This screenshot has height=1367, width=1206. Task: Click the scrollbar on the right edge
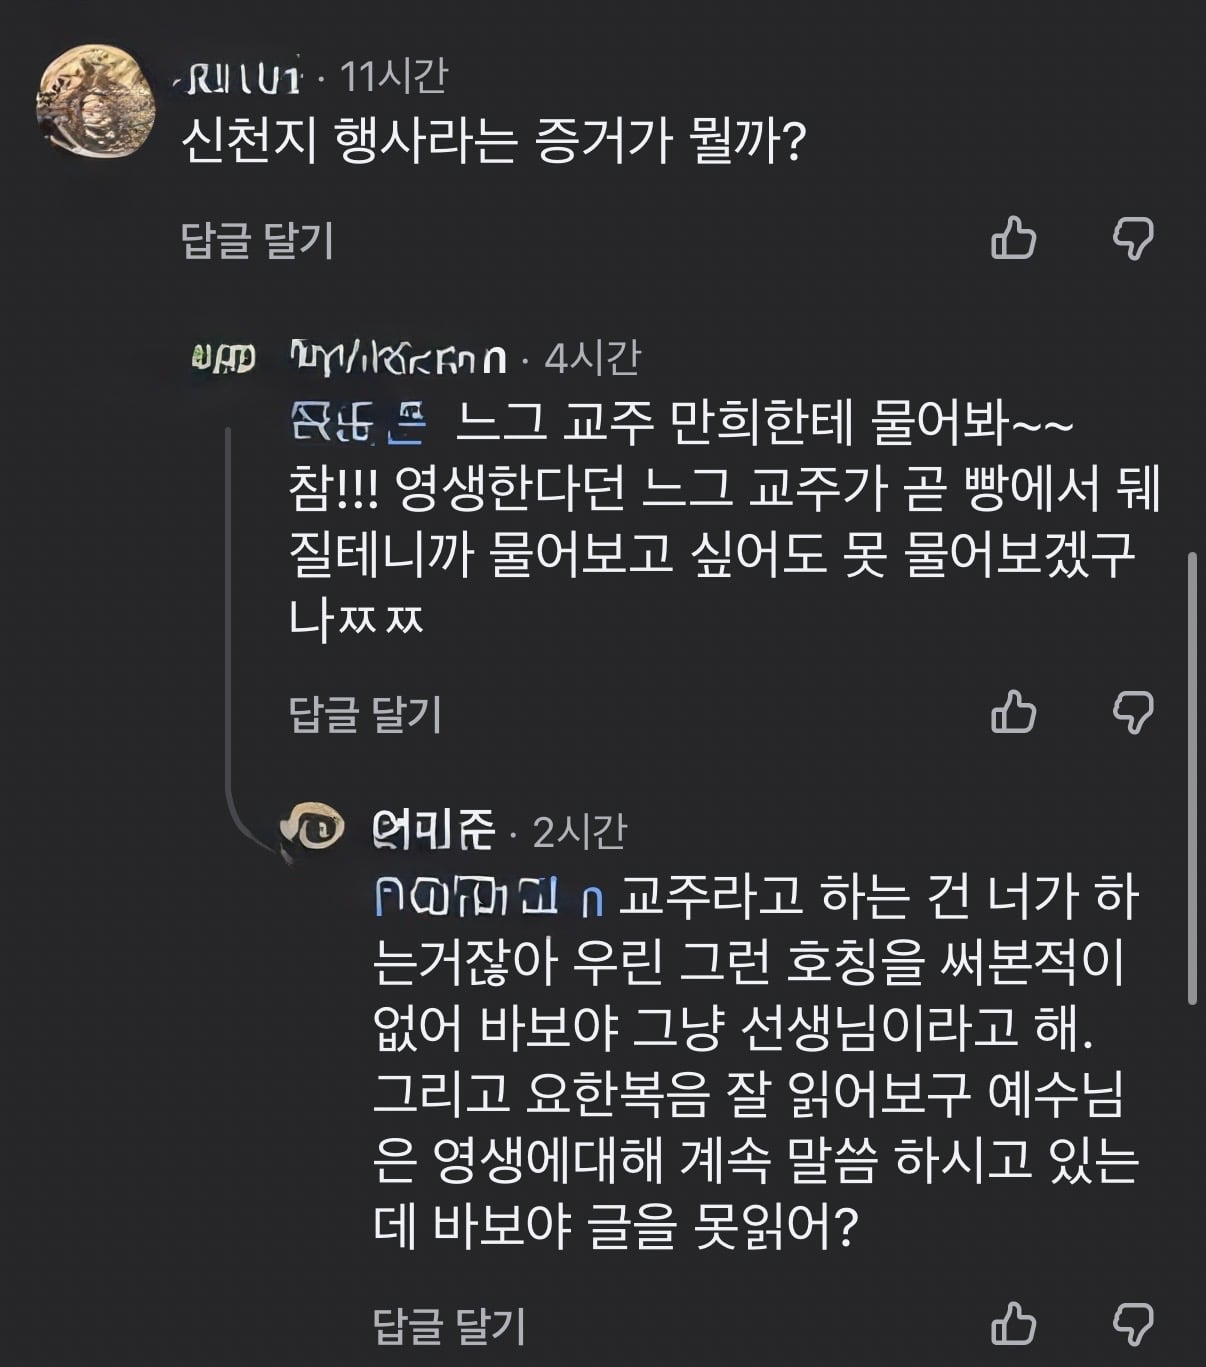1190,777
